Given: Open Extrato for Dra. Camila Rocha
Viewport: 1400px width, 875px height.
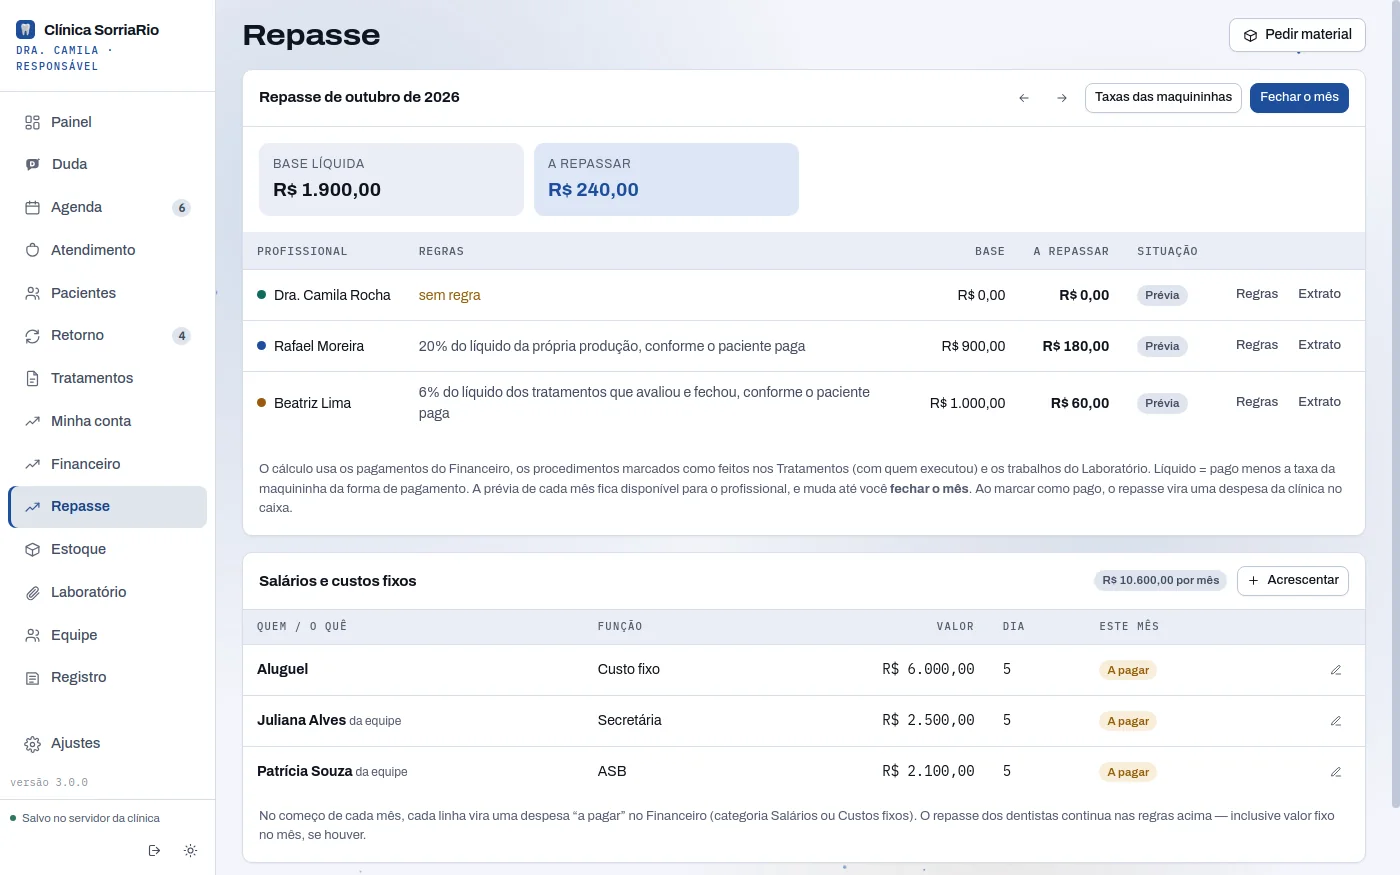Looking at the screenshot, I should click(1319, 294).
